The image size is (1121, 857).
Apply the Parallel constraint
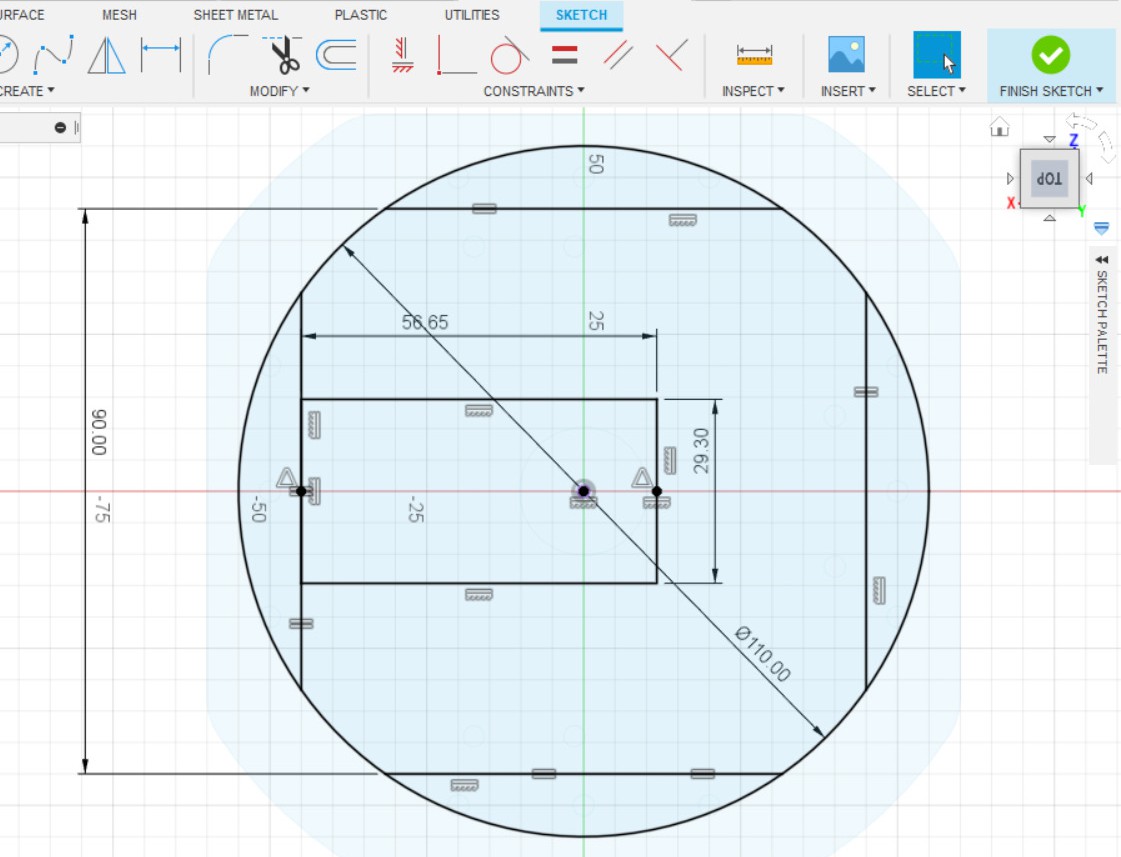619,55
